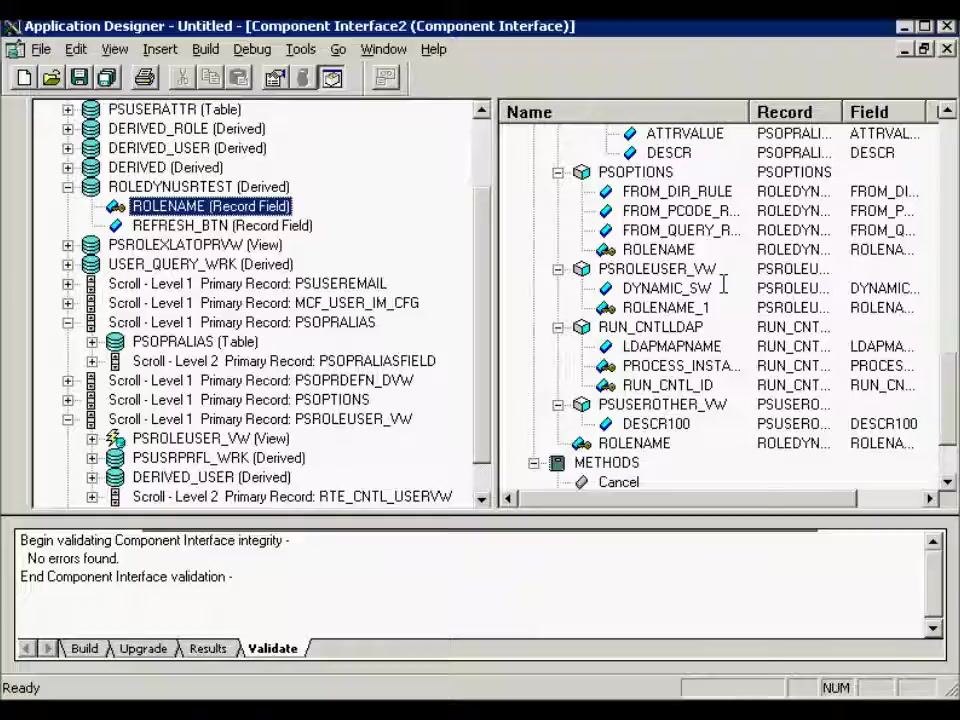This screenshot has width=960, height=720.
Task: Click the METHODS book icon
Action: pyautogui.click(x=557, y=463)
